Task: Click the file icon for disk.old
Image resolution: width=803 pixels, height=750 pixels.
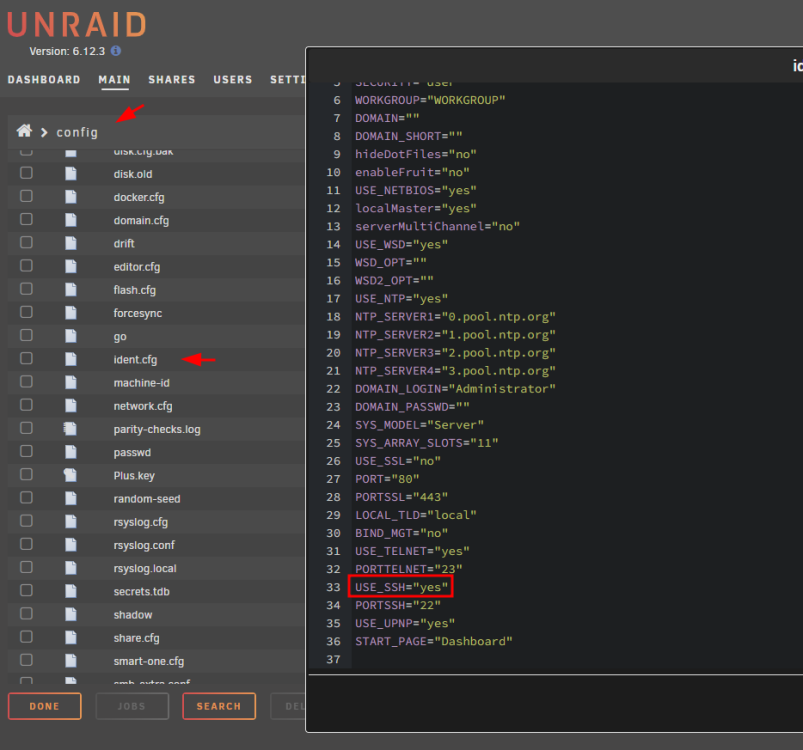Action: (x=71, y=174)
